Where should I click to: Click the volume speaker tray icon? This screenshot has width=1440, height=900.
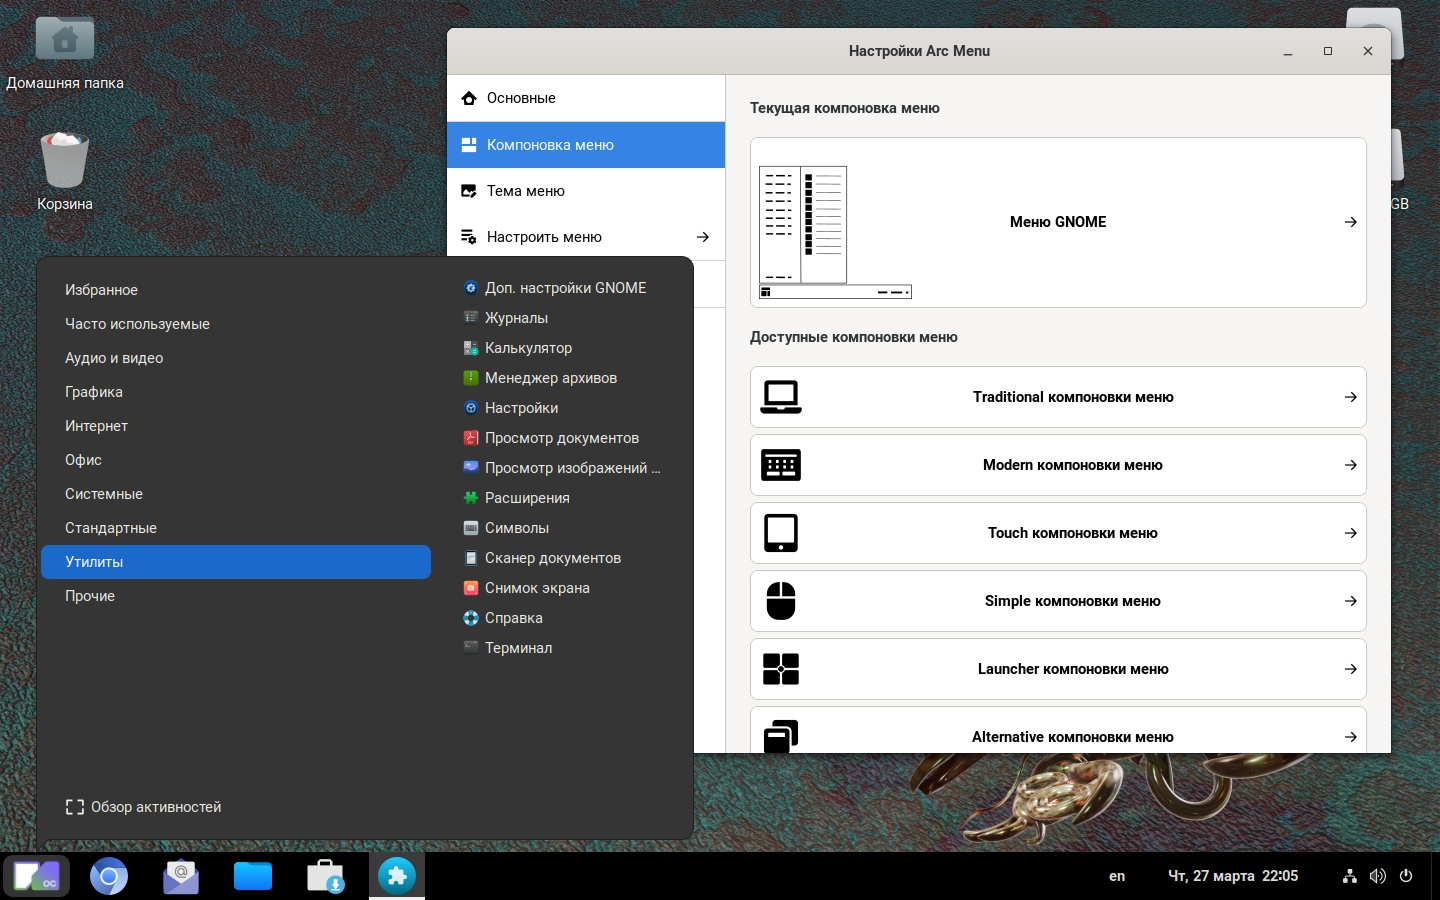[1378, 876]
